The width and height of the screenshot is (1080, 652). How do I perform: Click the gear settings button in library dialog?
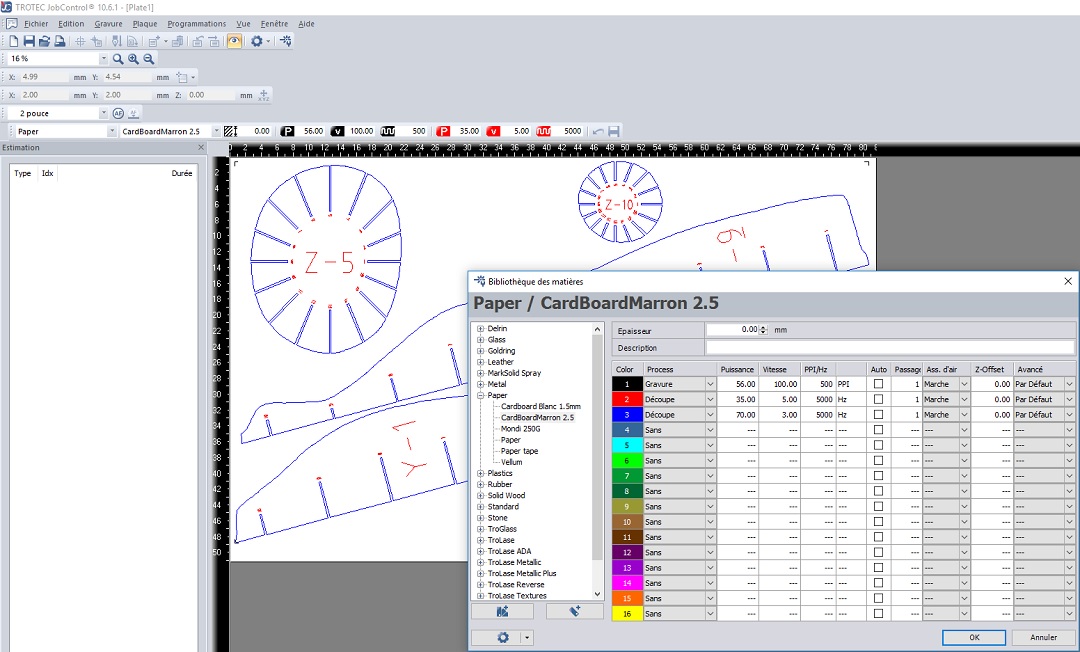tap(503, 638)
